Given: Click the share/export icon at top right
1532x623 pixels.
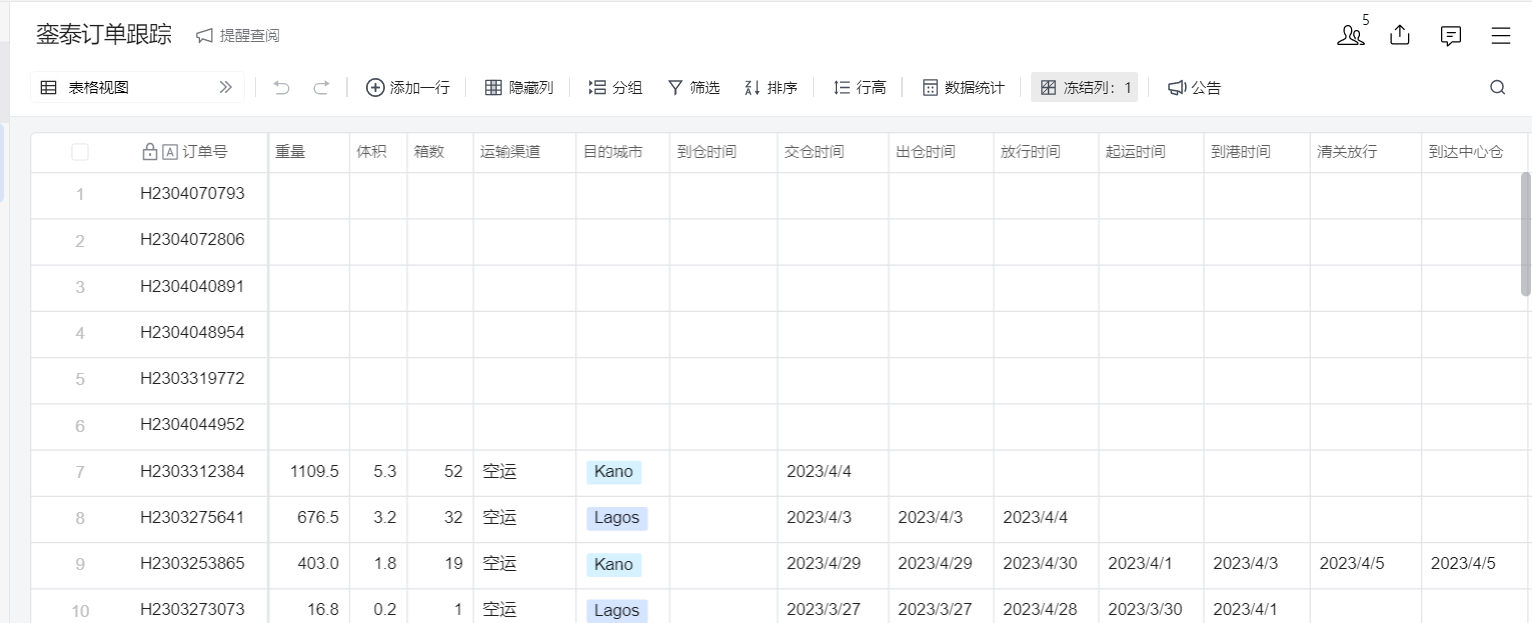Looking at the screenshot, I should (x=1400, y=35).
